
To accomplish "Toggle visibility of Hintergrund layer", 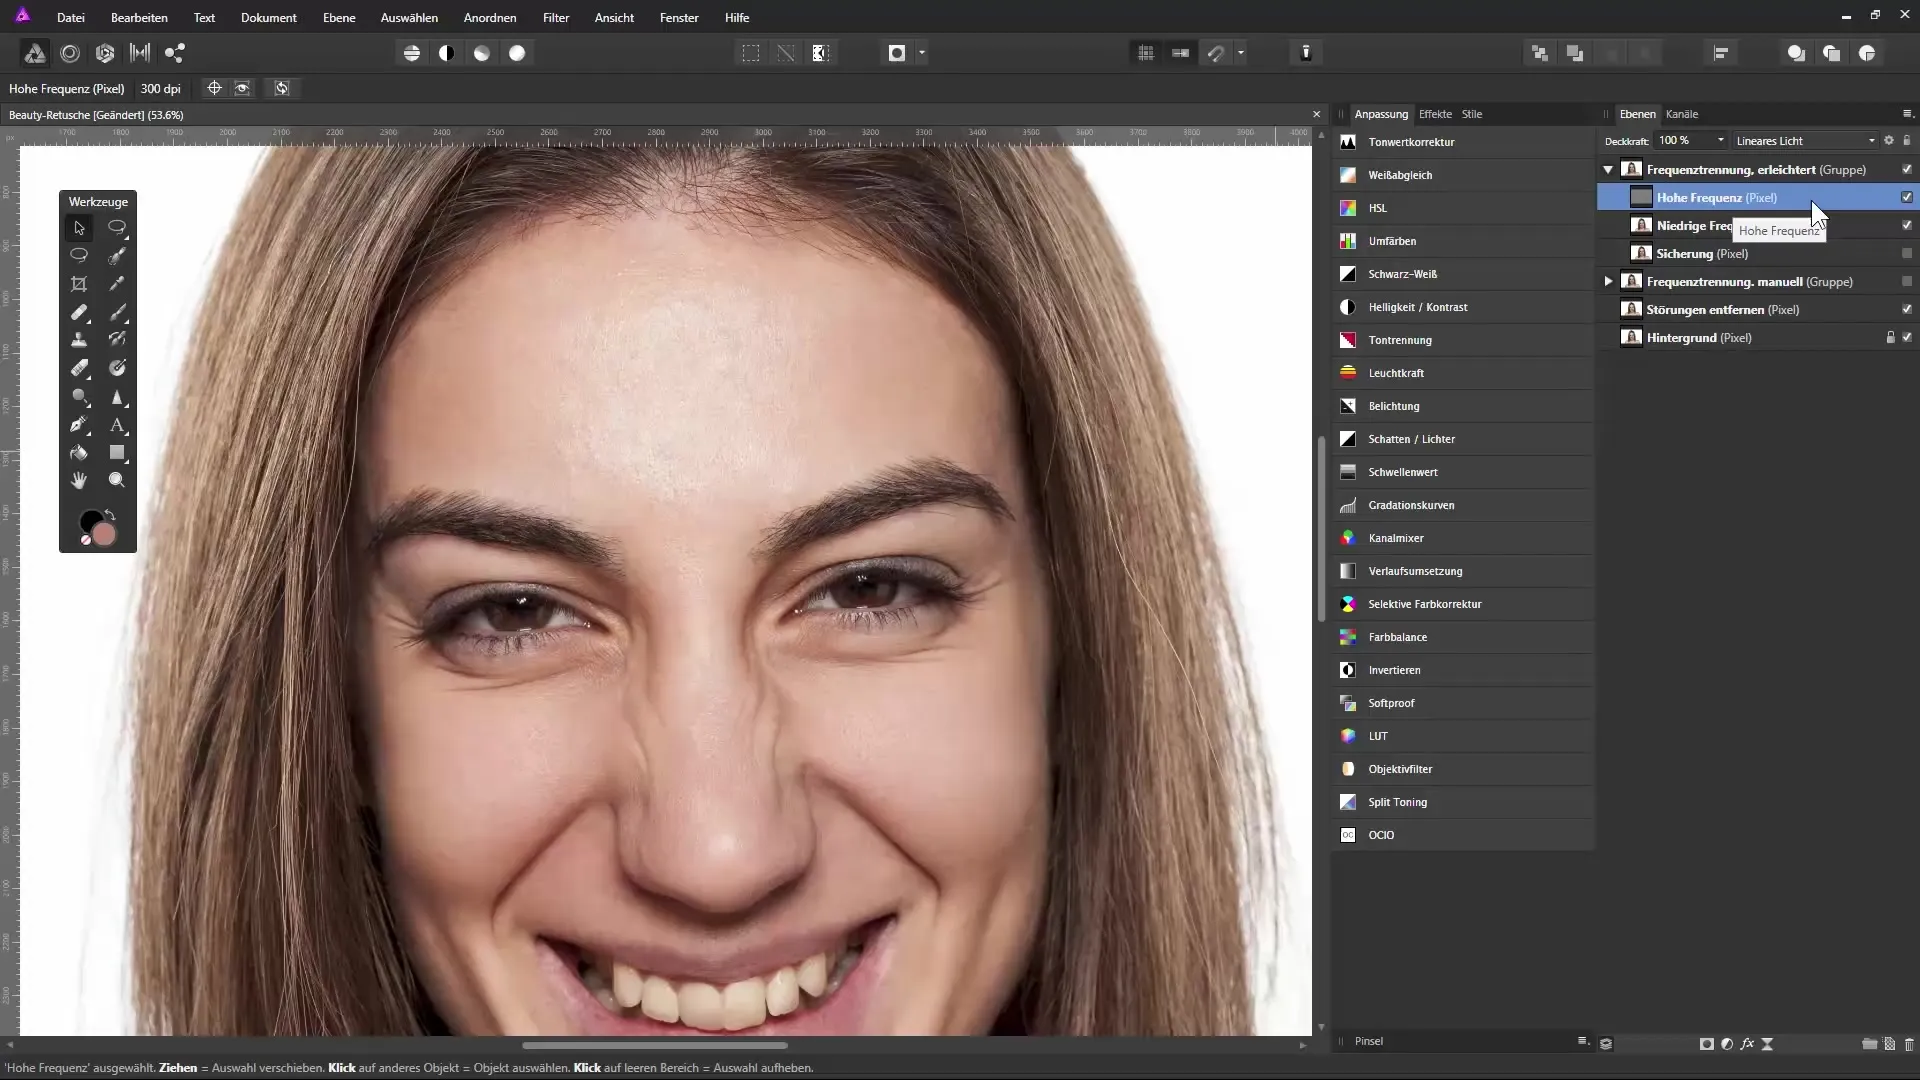I will pos(1907,338).
